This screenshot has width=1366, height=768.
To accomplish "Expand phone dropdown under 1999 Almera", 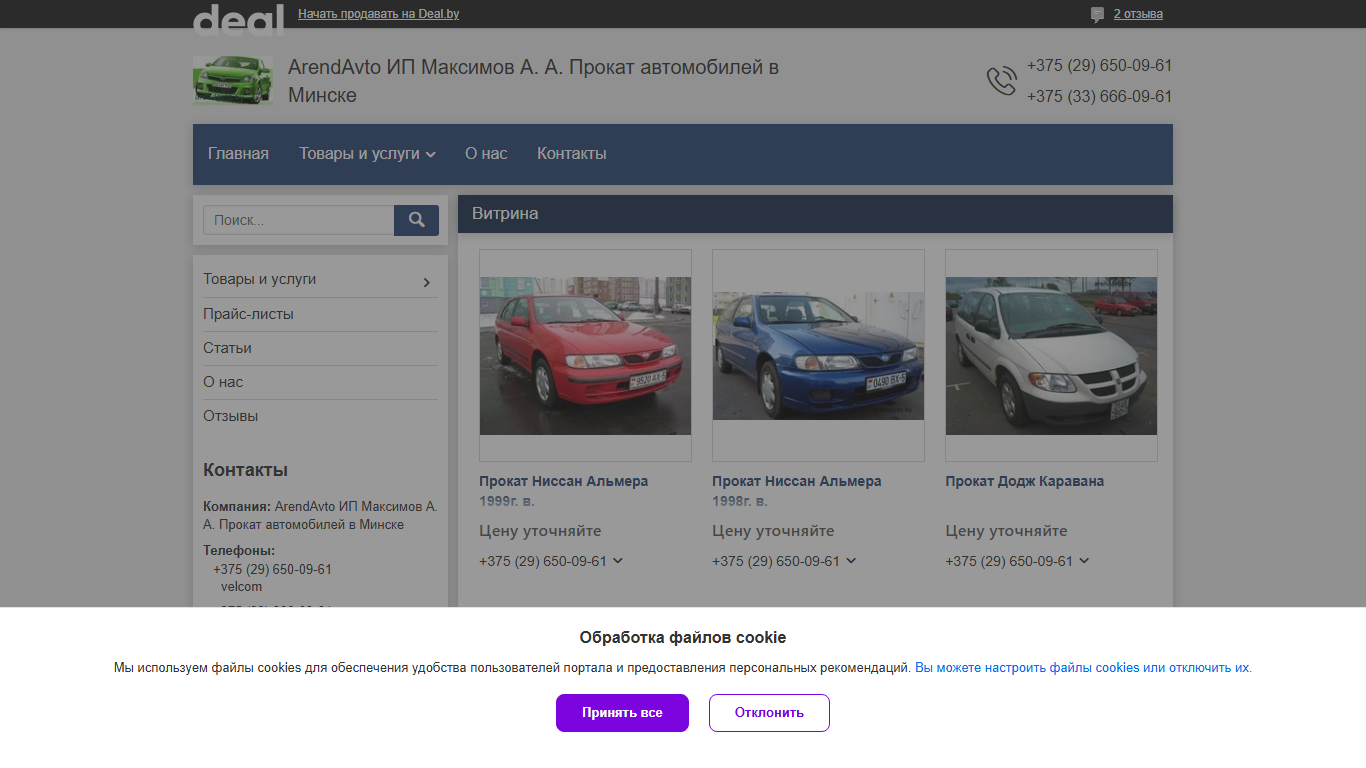I will click(x=618, y=561).
